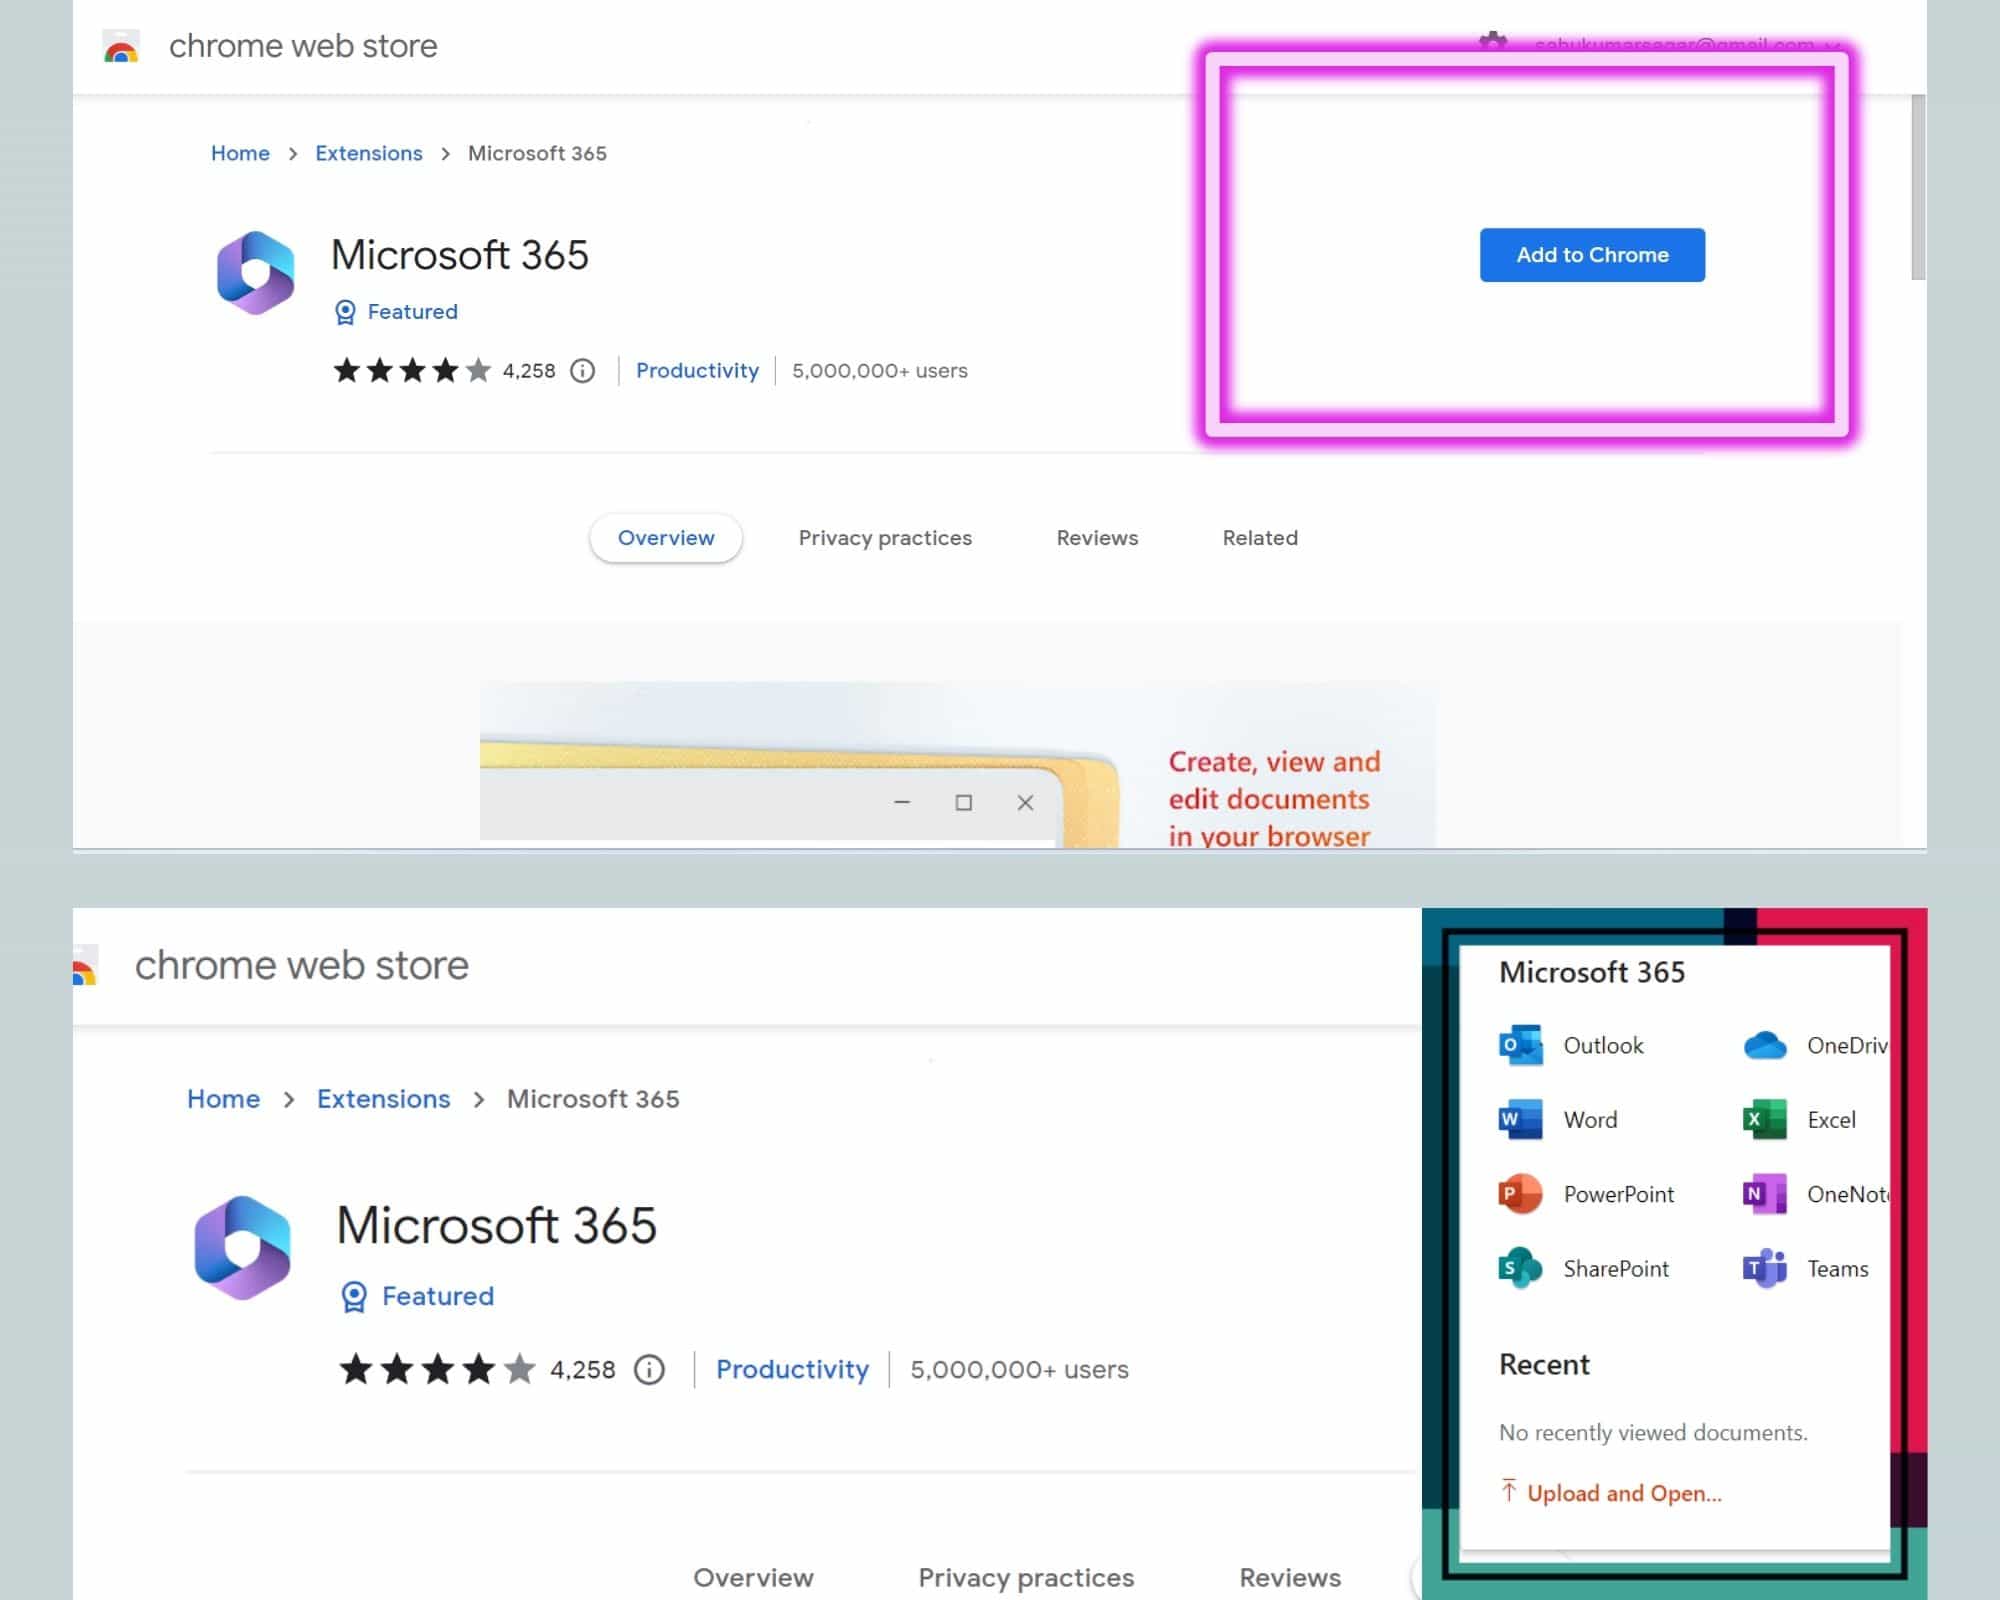Open Excel from Microsoft 365 popup
This screenshot has height=1600, width=2000.
coord(1799,1120)
